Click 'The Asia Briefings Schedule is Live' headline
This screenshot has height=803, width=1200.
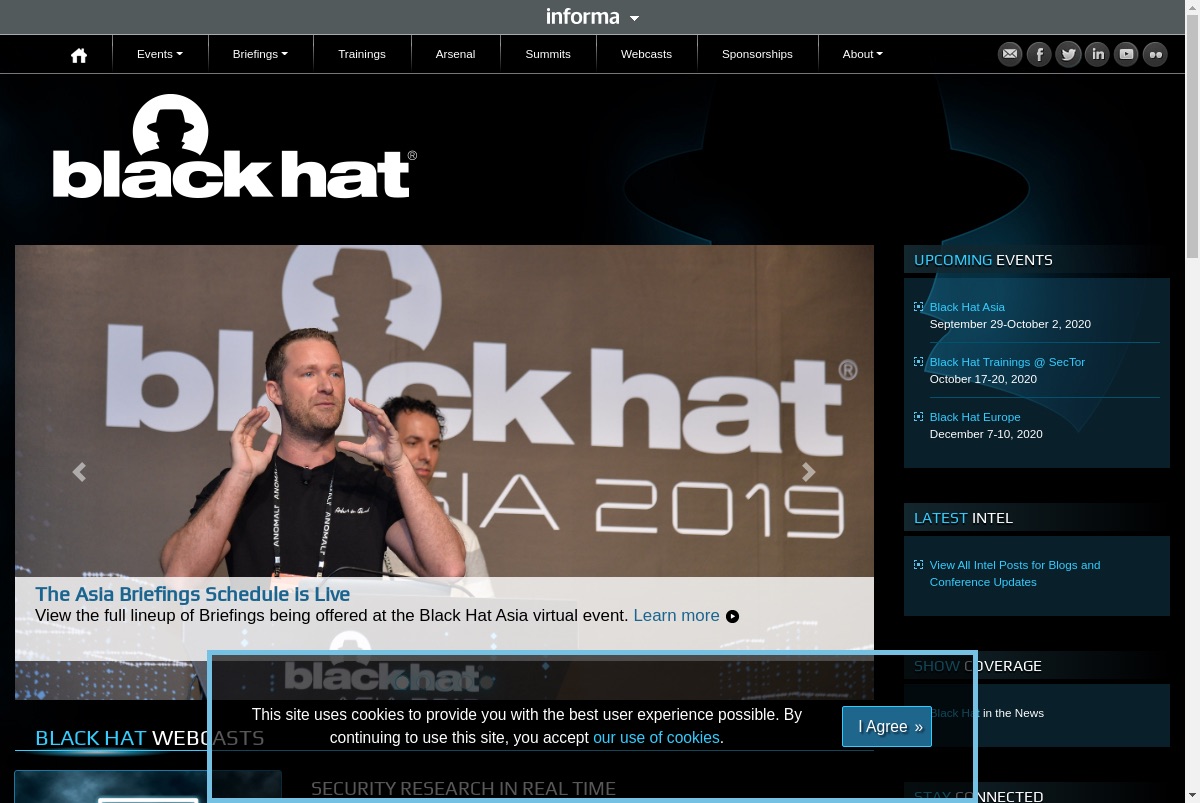point(192,594)
